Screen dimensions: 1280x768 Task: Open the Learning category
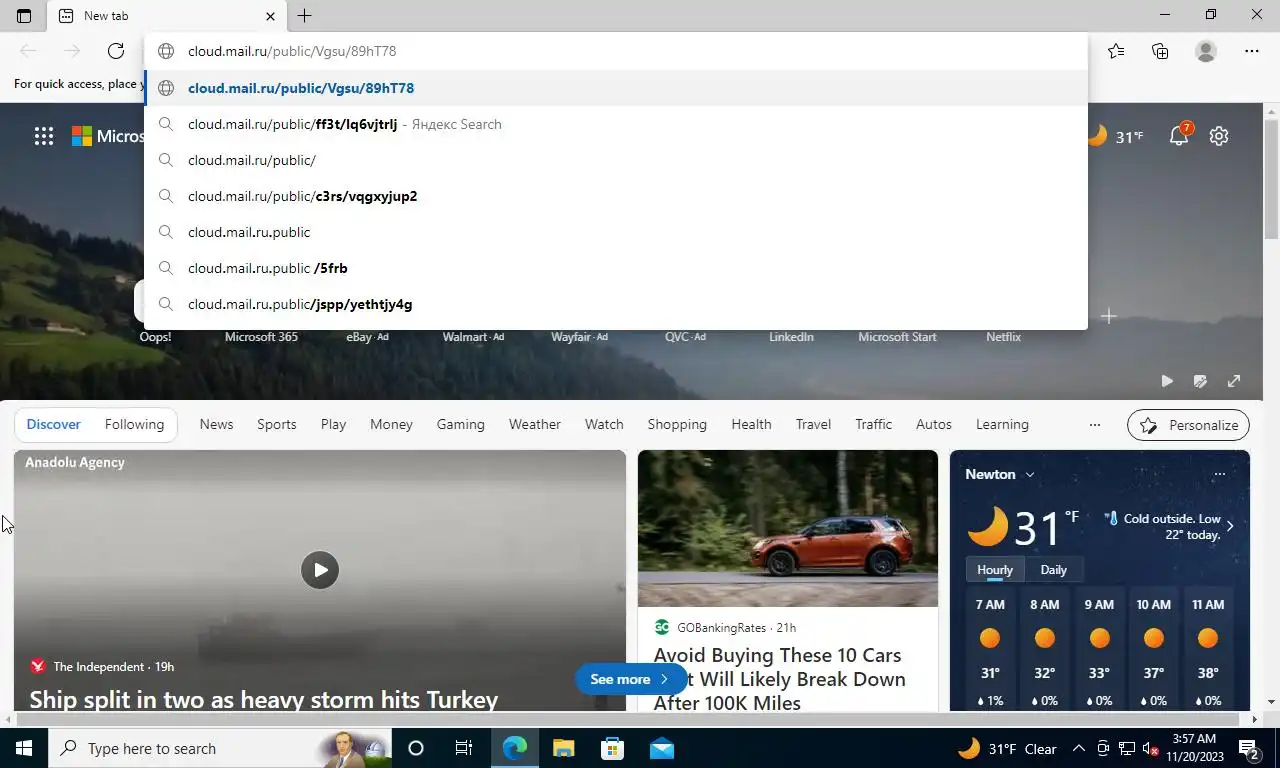click(1002, 424)
